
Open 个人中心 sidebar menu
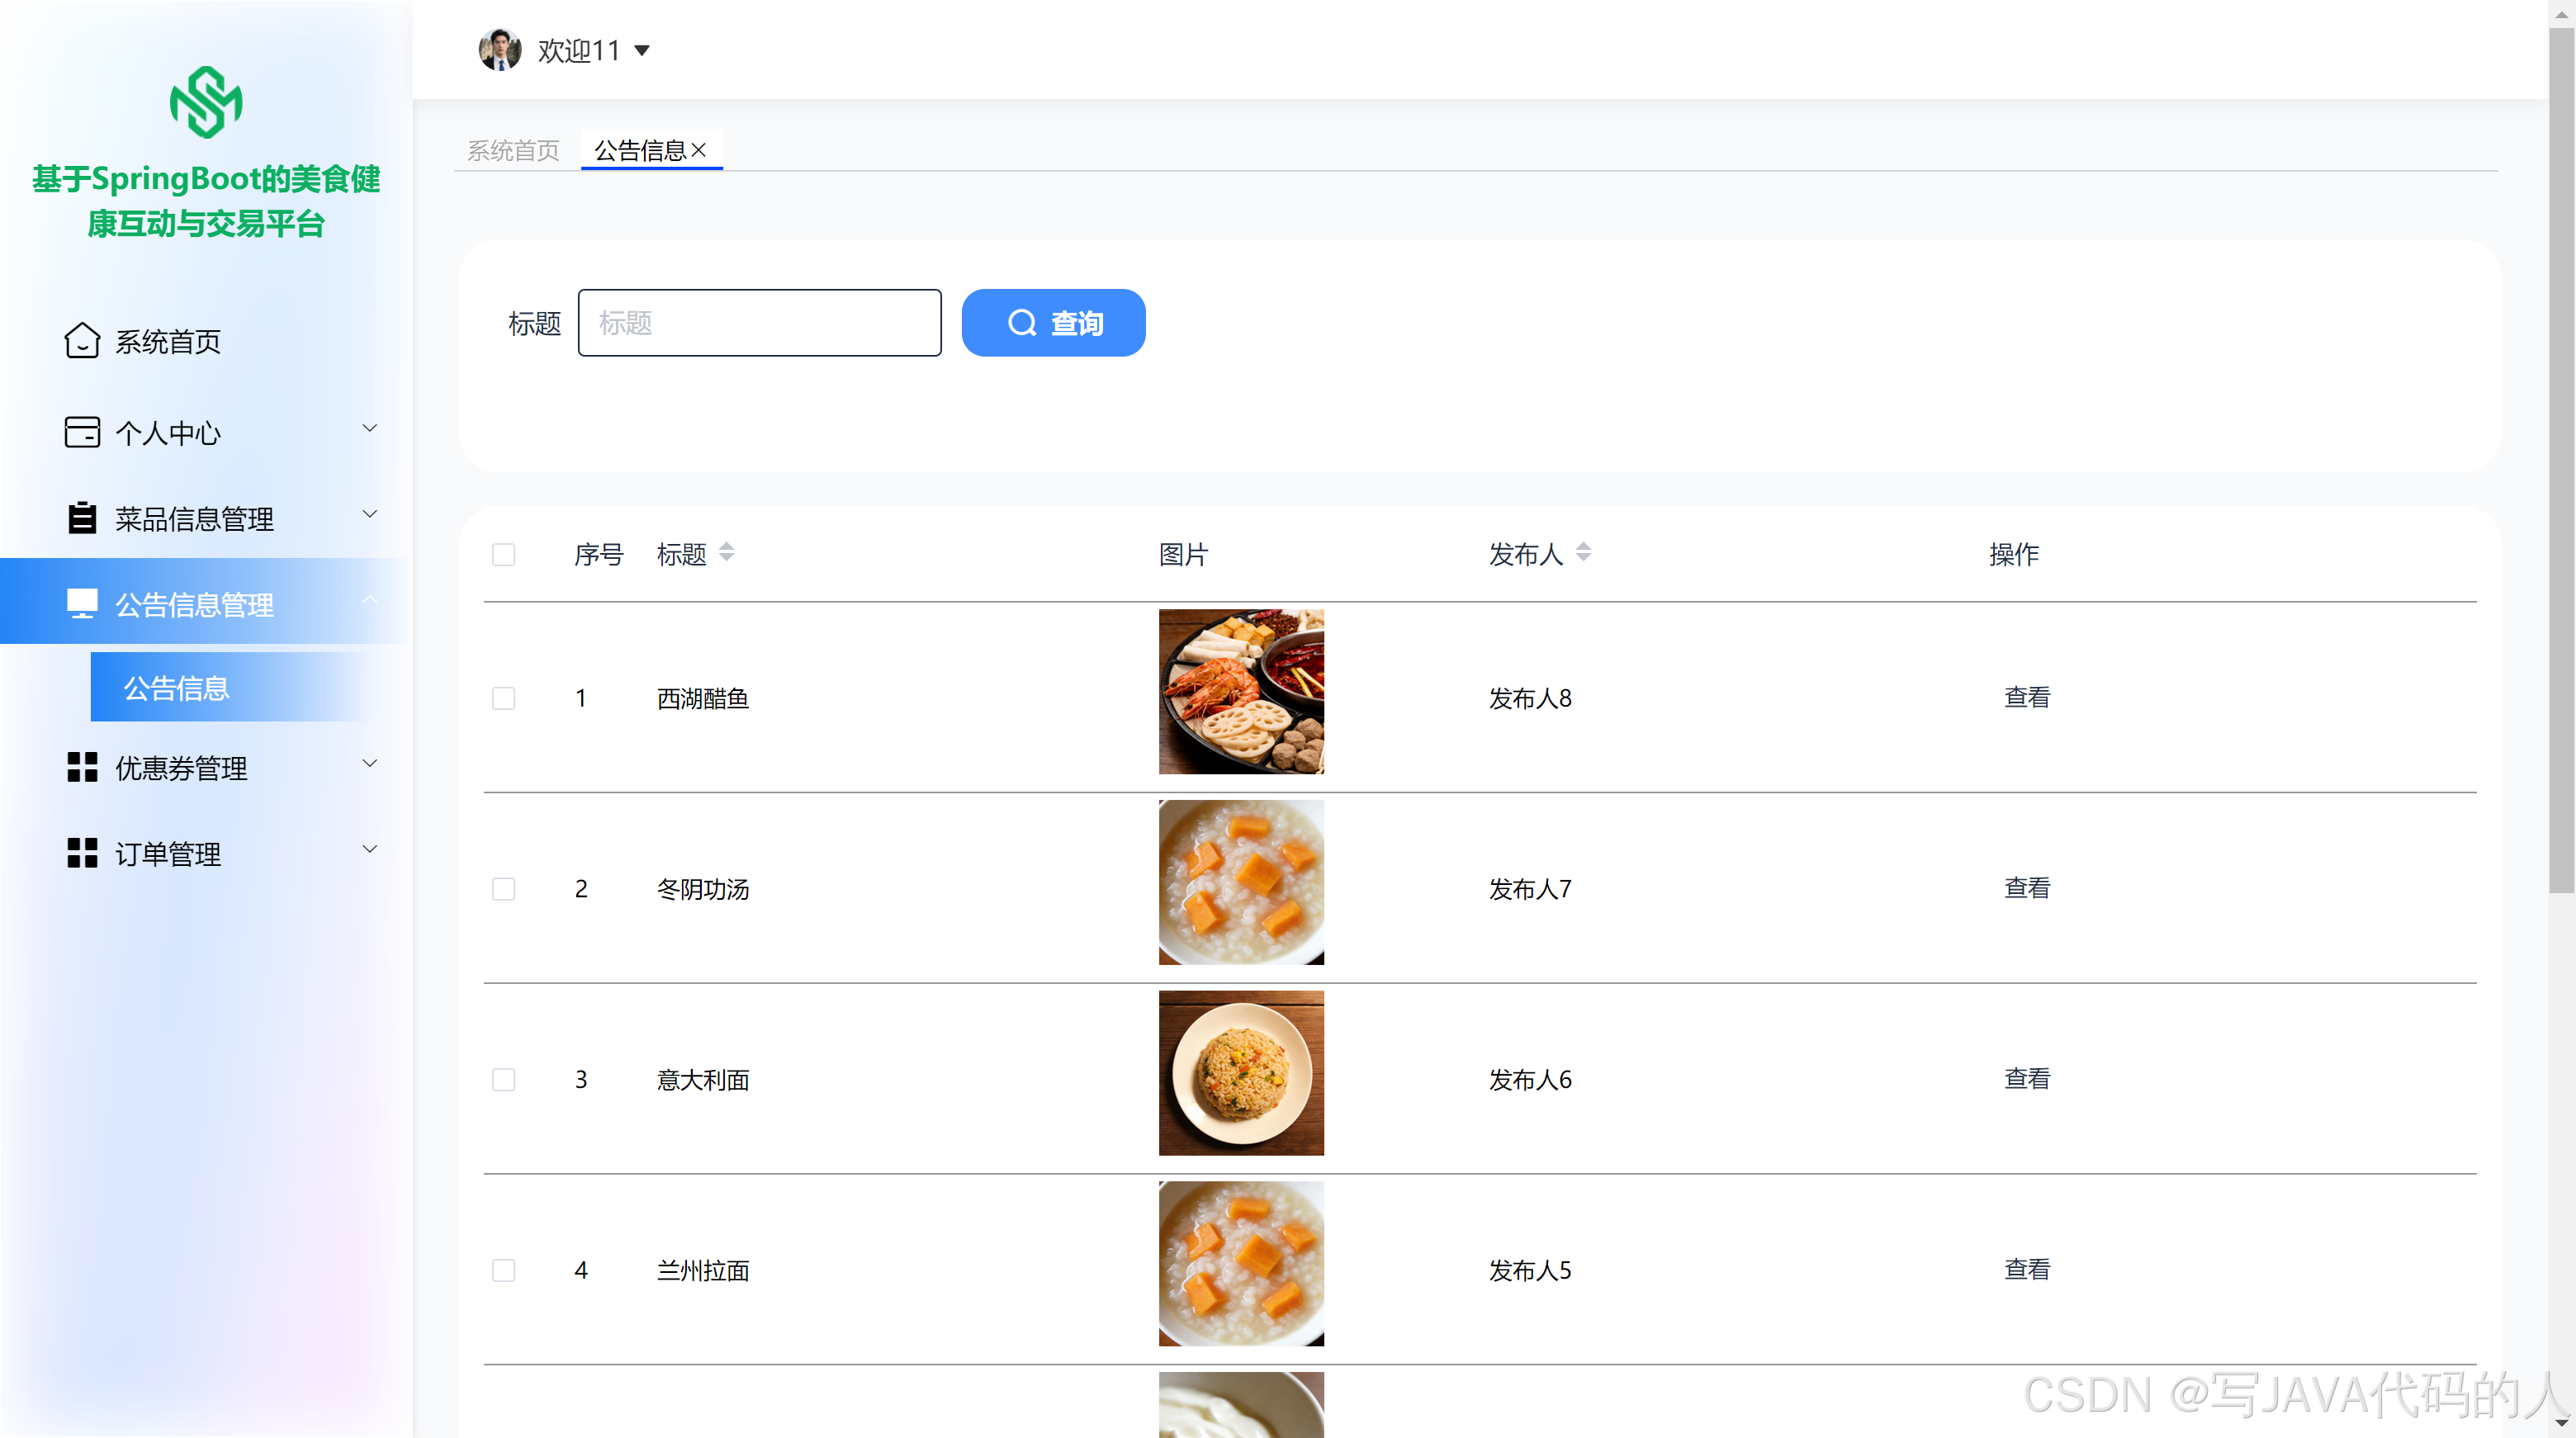point(206,433)
